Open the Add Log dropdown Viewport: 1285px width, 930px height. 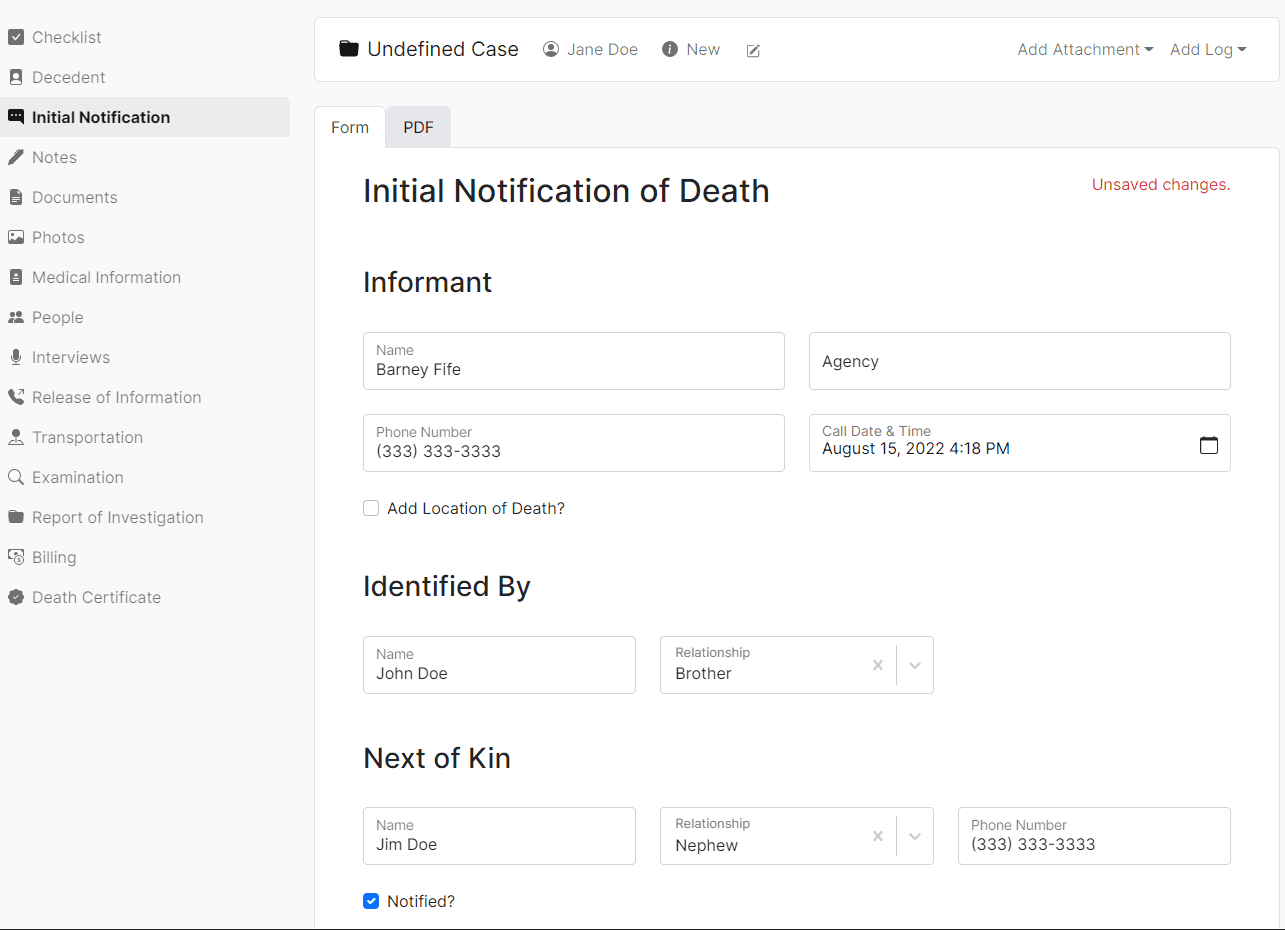(x=1207, y=49)
